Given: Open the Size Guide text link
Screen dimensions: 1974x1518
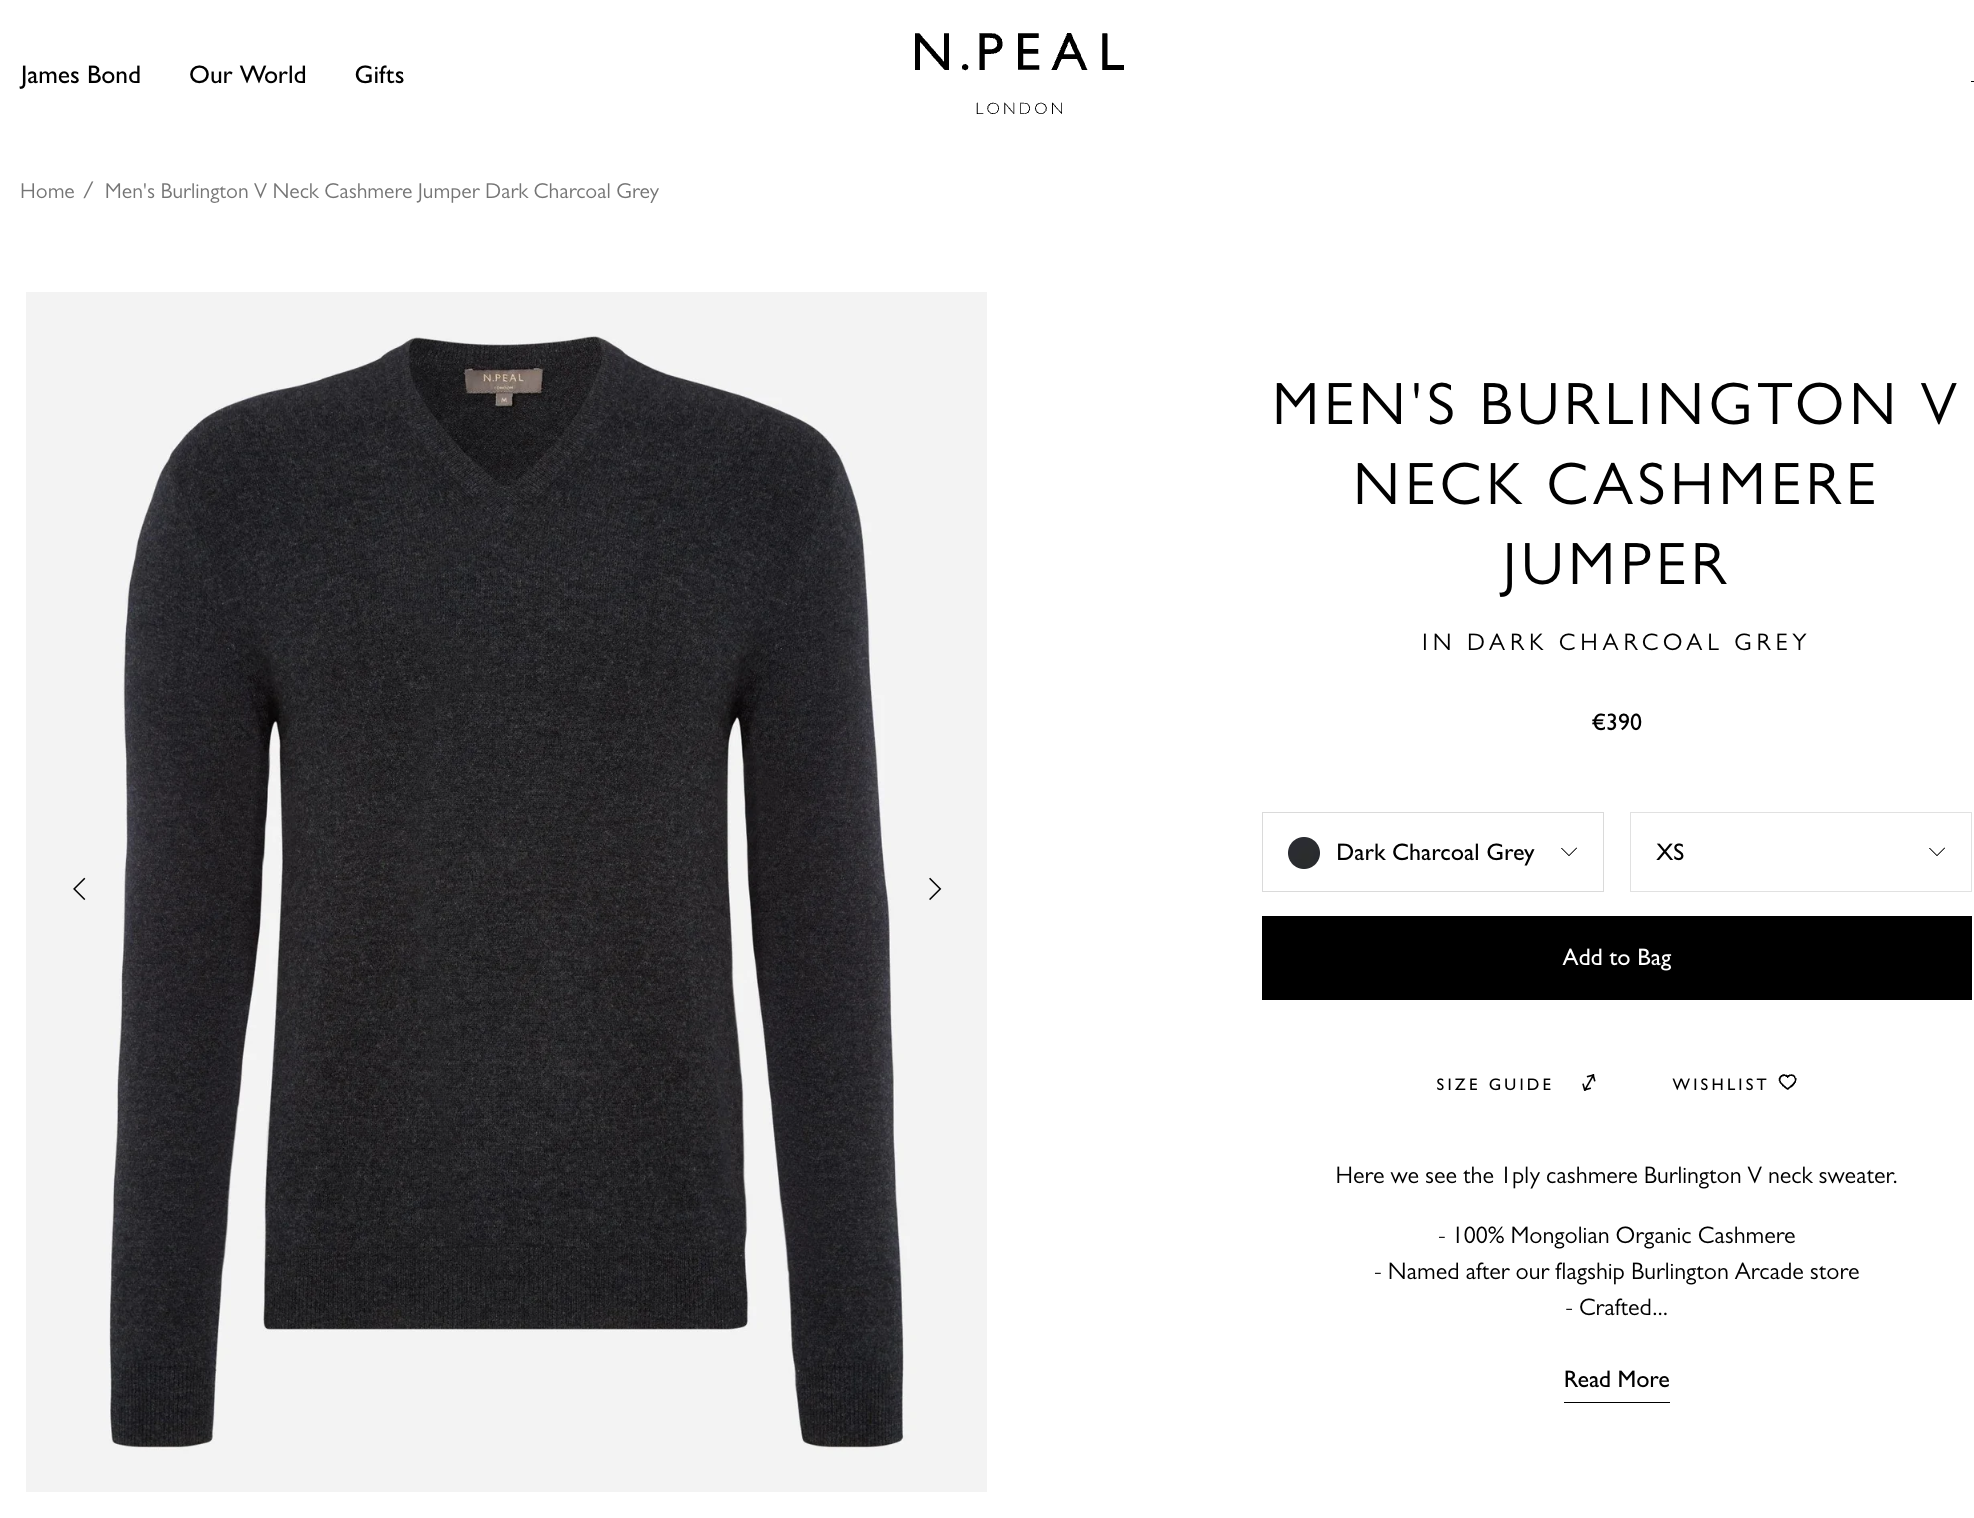Looking at the screenshot, I should pyautogui.click(x=1494, y=1084).
